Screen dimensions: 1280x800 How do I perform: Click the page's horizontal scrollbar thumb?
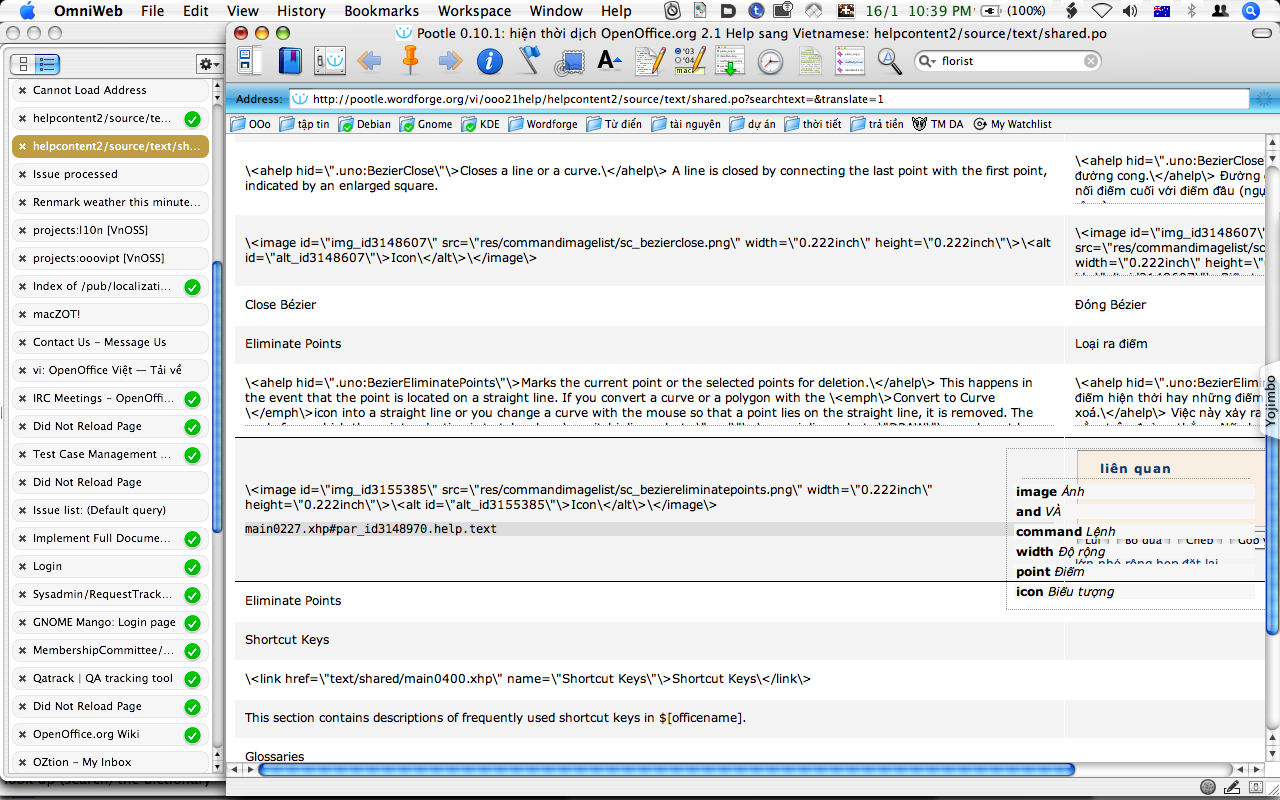point(666,770)
